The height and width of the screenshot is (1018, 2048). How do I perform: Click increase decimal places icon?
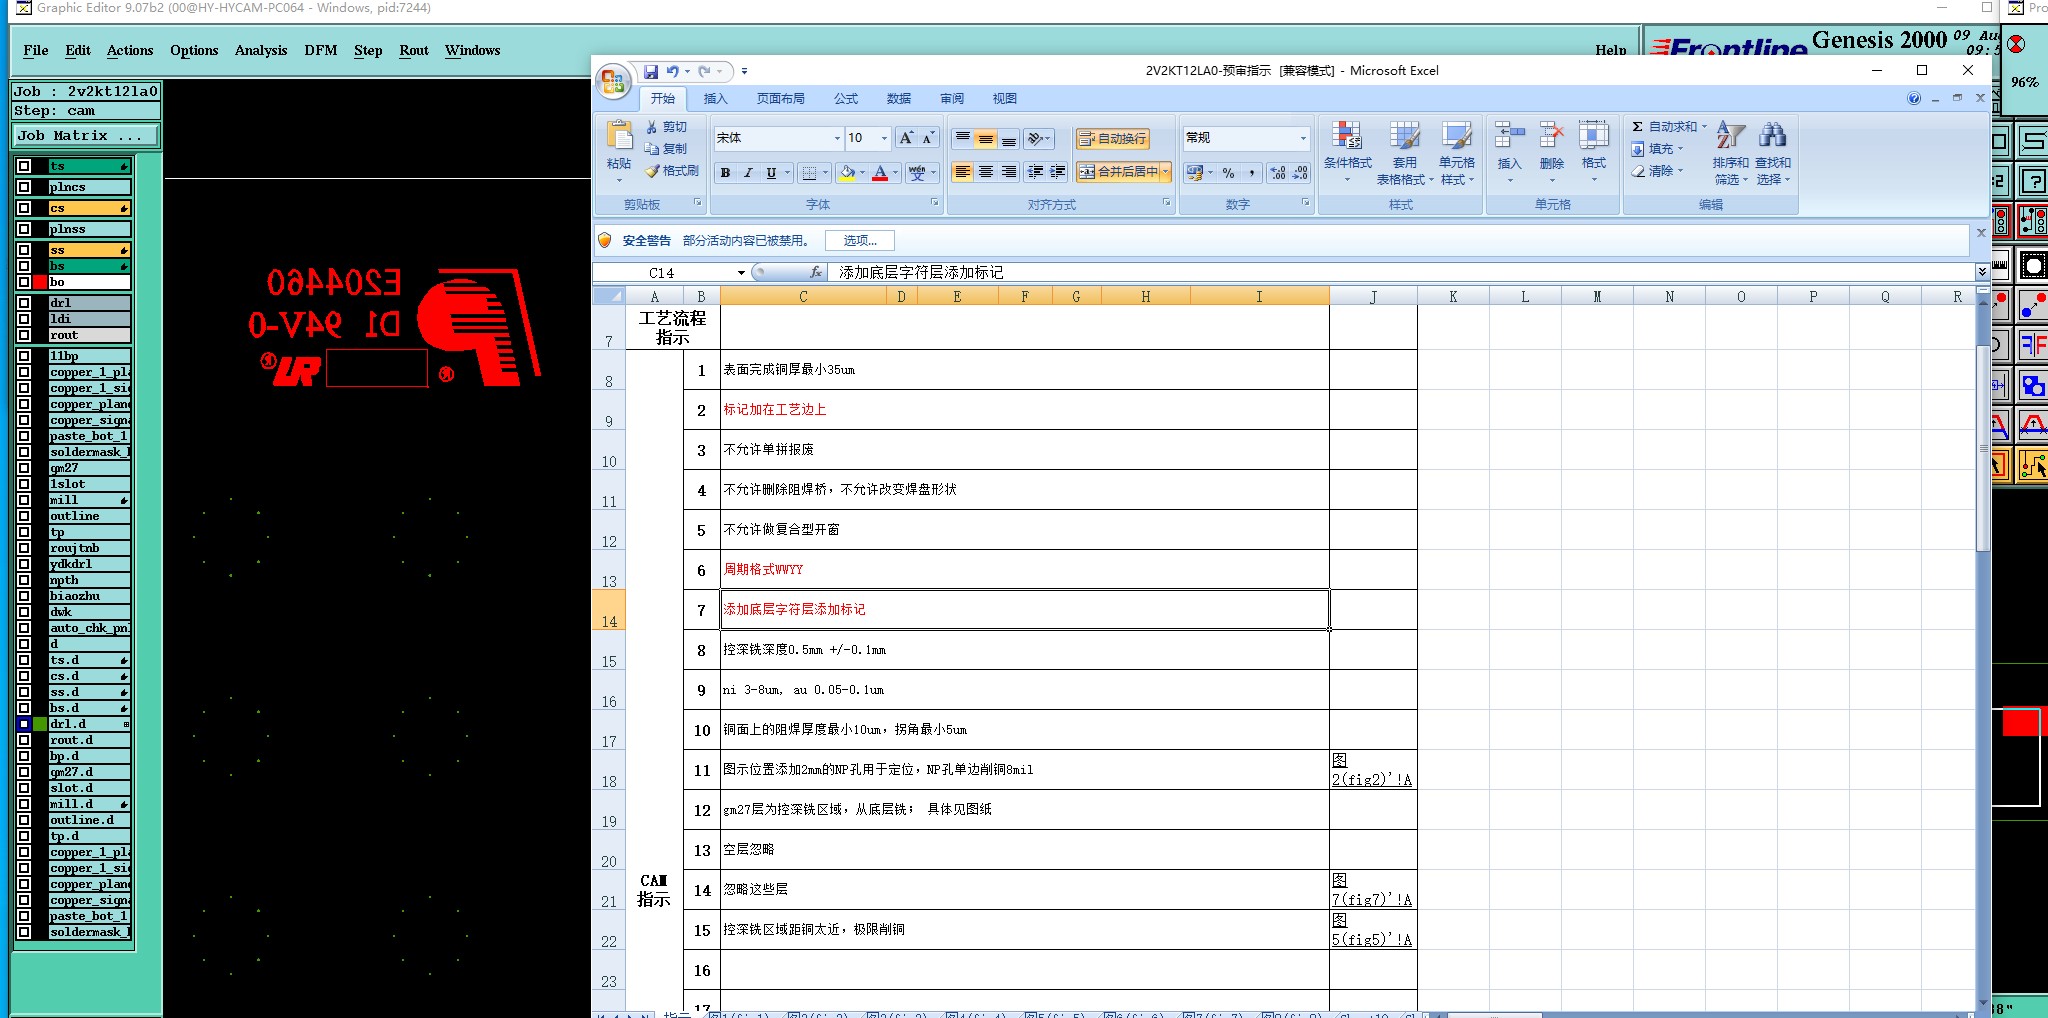tap(1278, 173)
